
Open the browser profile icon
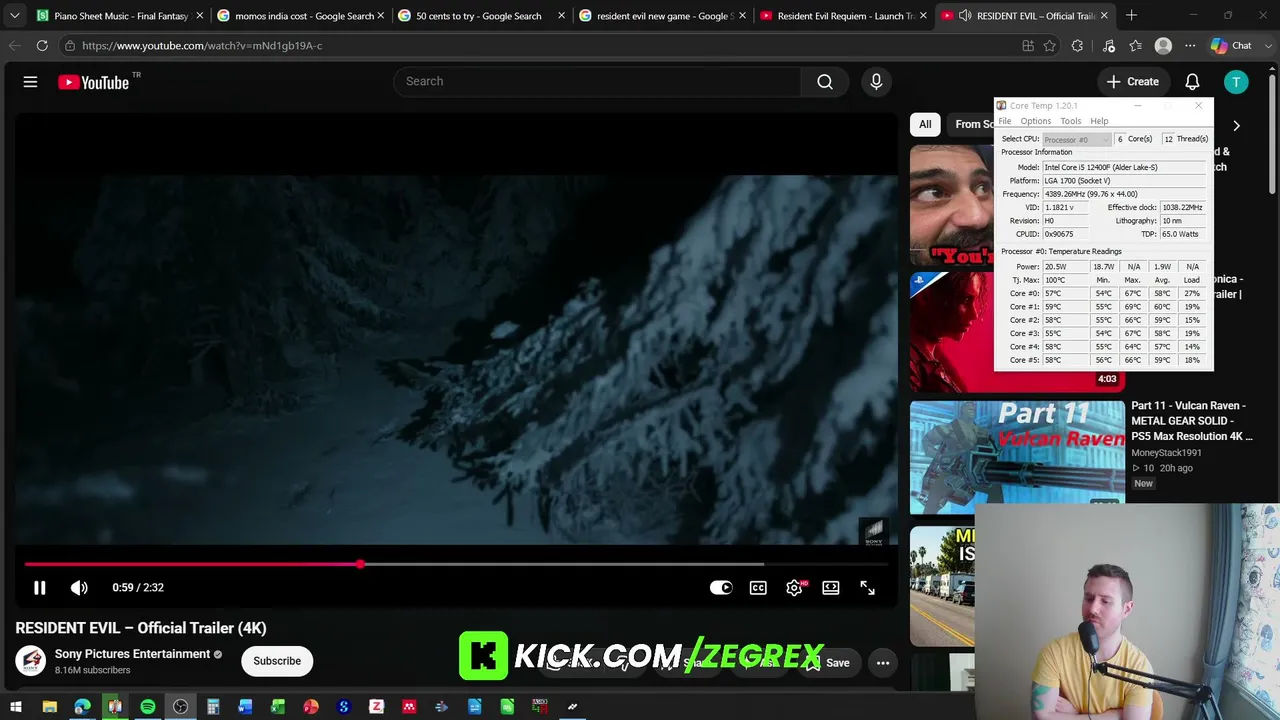point(1163,46)
